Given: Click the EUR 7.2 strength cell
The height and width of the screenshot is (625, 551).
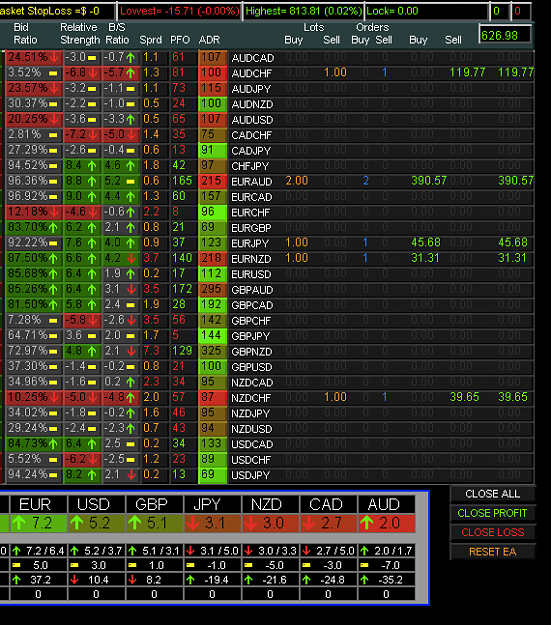Looking at the screenshot, I should 38,523.
